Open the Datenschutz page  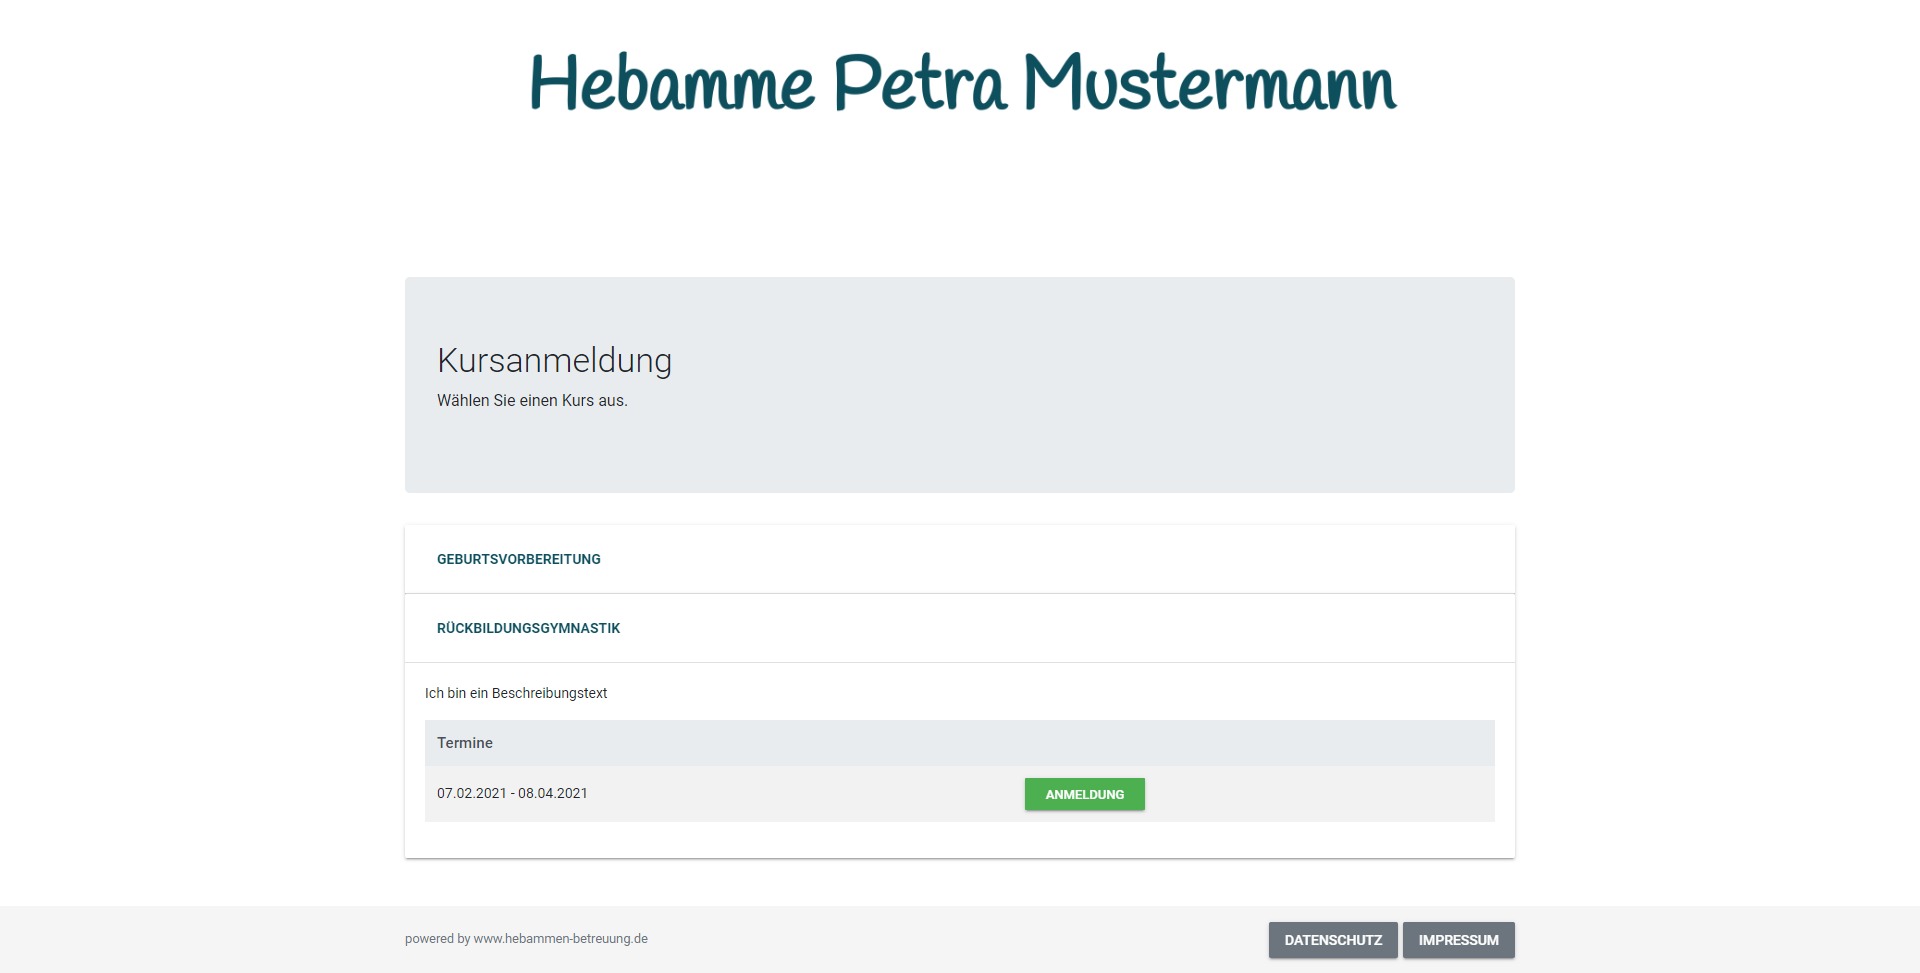(1332, 940)
